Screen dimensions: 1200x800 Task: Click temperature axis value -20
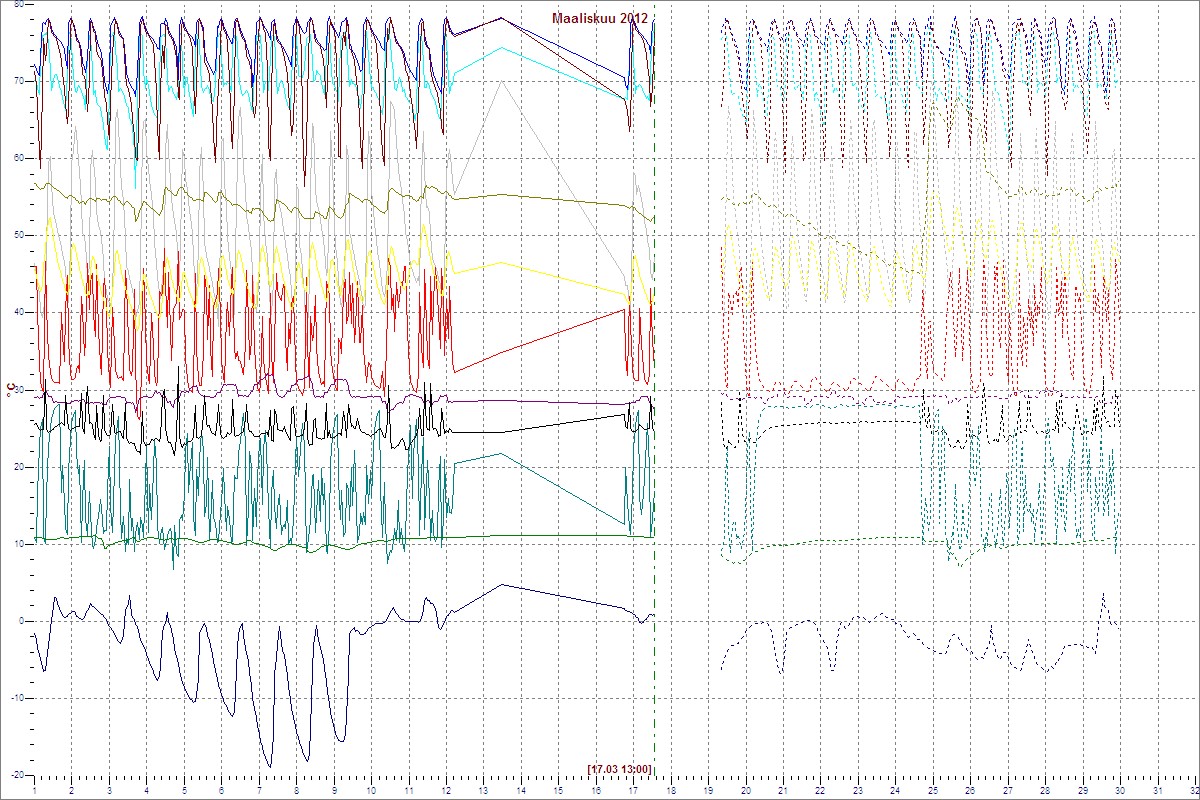[x=17, y=775]
